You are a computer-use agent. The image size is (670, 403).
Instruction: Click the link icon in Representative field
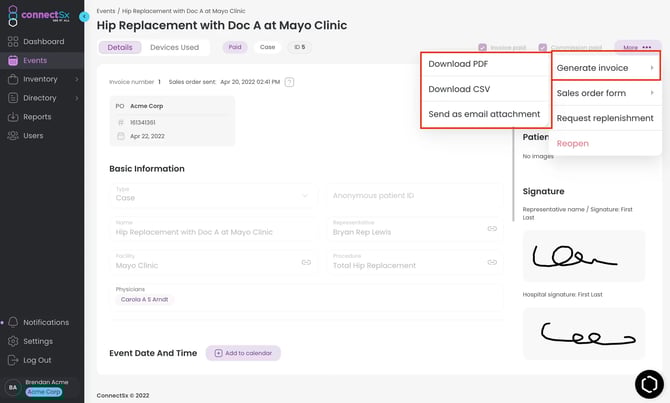(492, 229)
